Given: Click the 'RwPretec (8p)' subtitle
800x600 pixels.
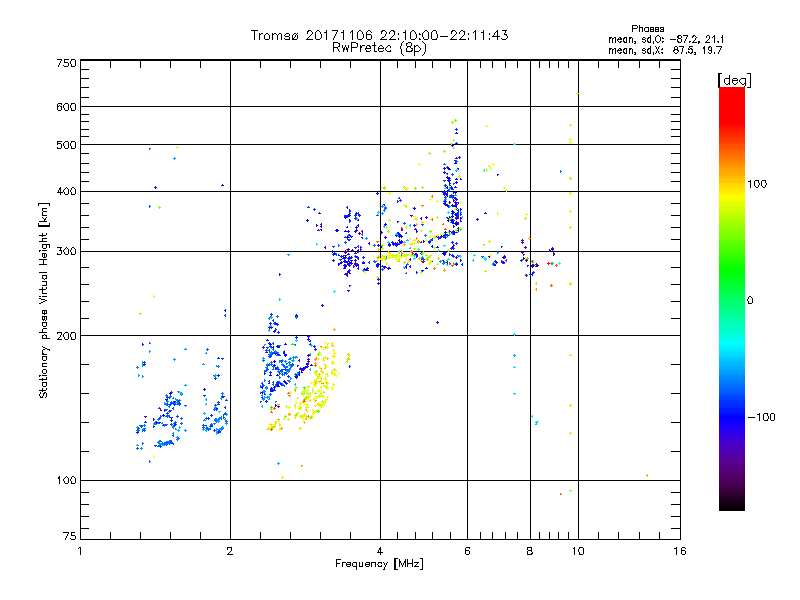Looking at the screenshot, I should pos(379,48).
